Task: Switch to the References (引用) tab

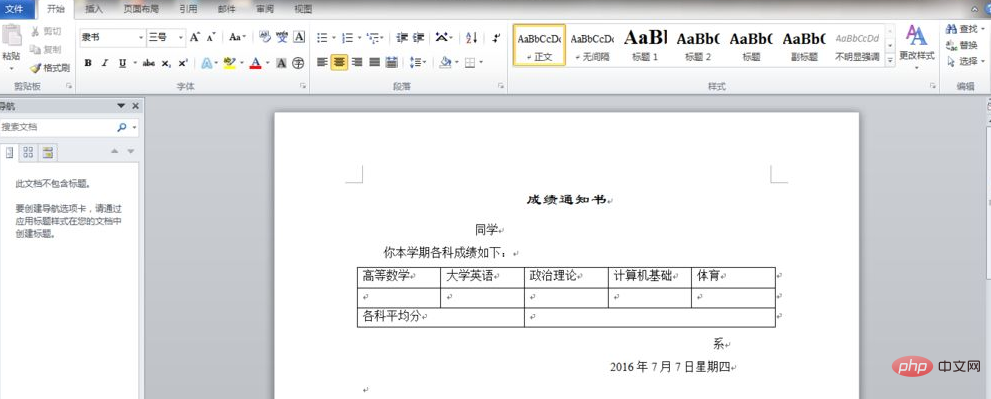Action: point(188,9)
